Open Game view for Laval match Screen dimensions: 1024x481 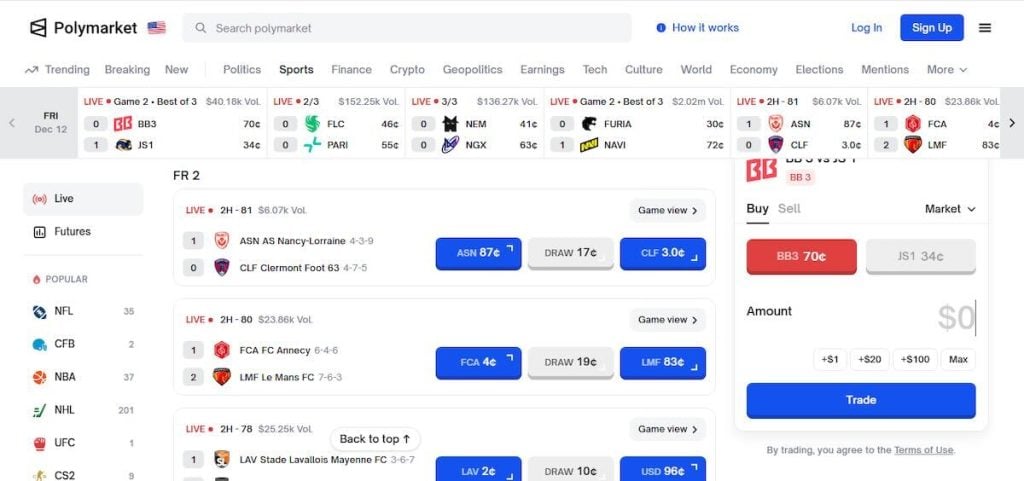click(x=667, y=429)
